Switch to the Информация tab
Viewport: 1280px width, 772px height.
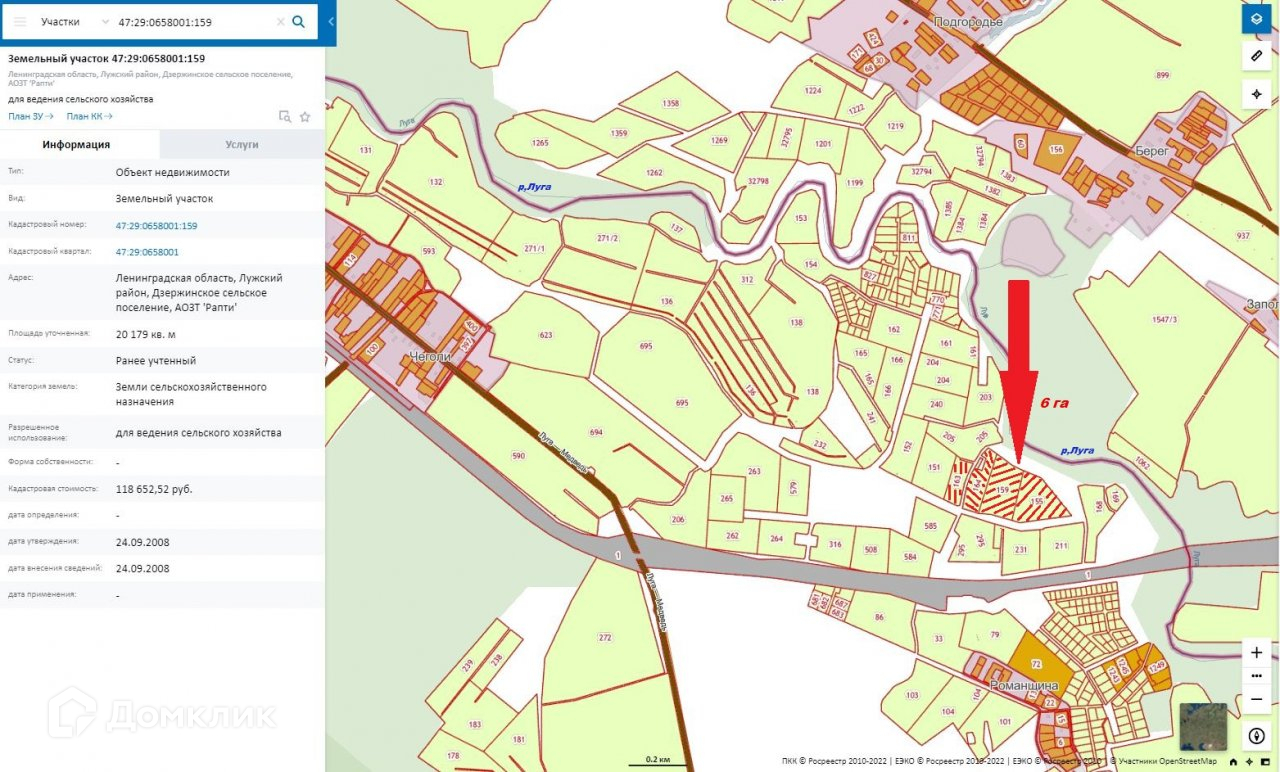click(77, 144)
